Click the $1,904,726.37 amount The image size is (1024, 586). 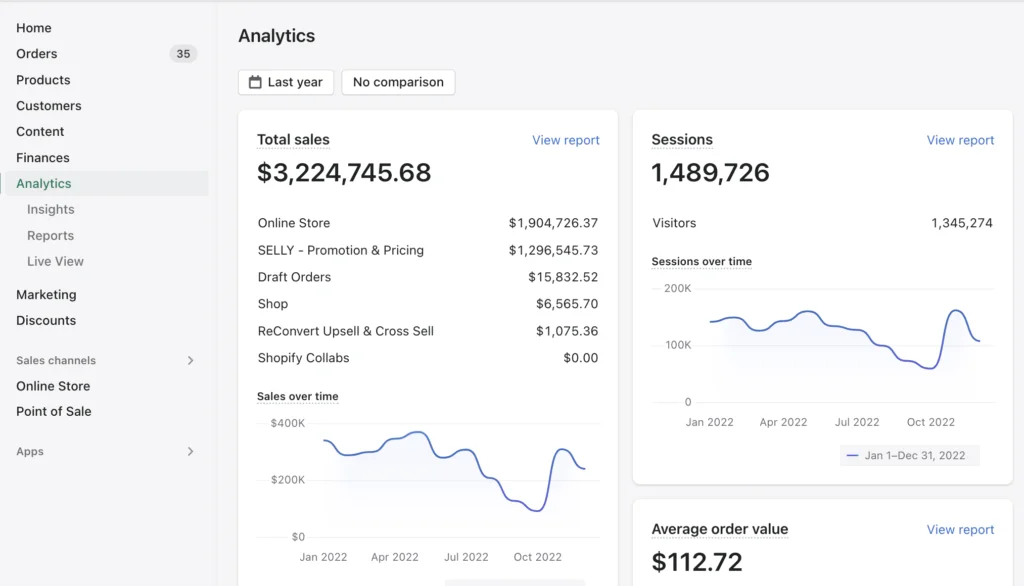point(553,223)
